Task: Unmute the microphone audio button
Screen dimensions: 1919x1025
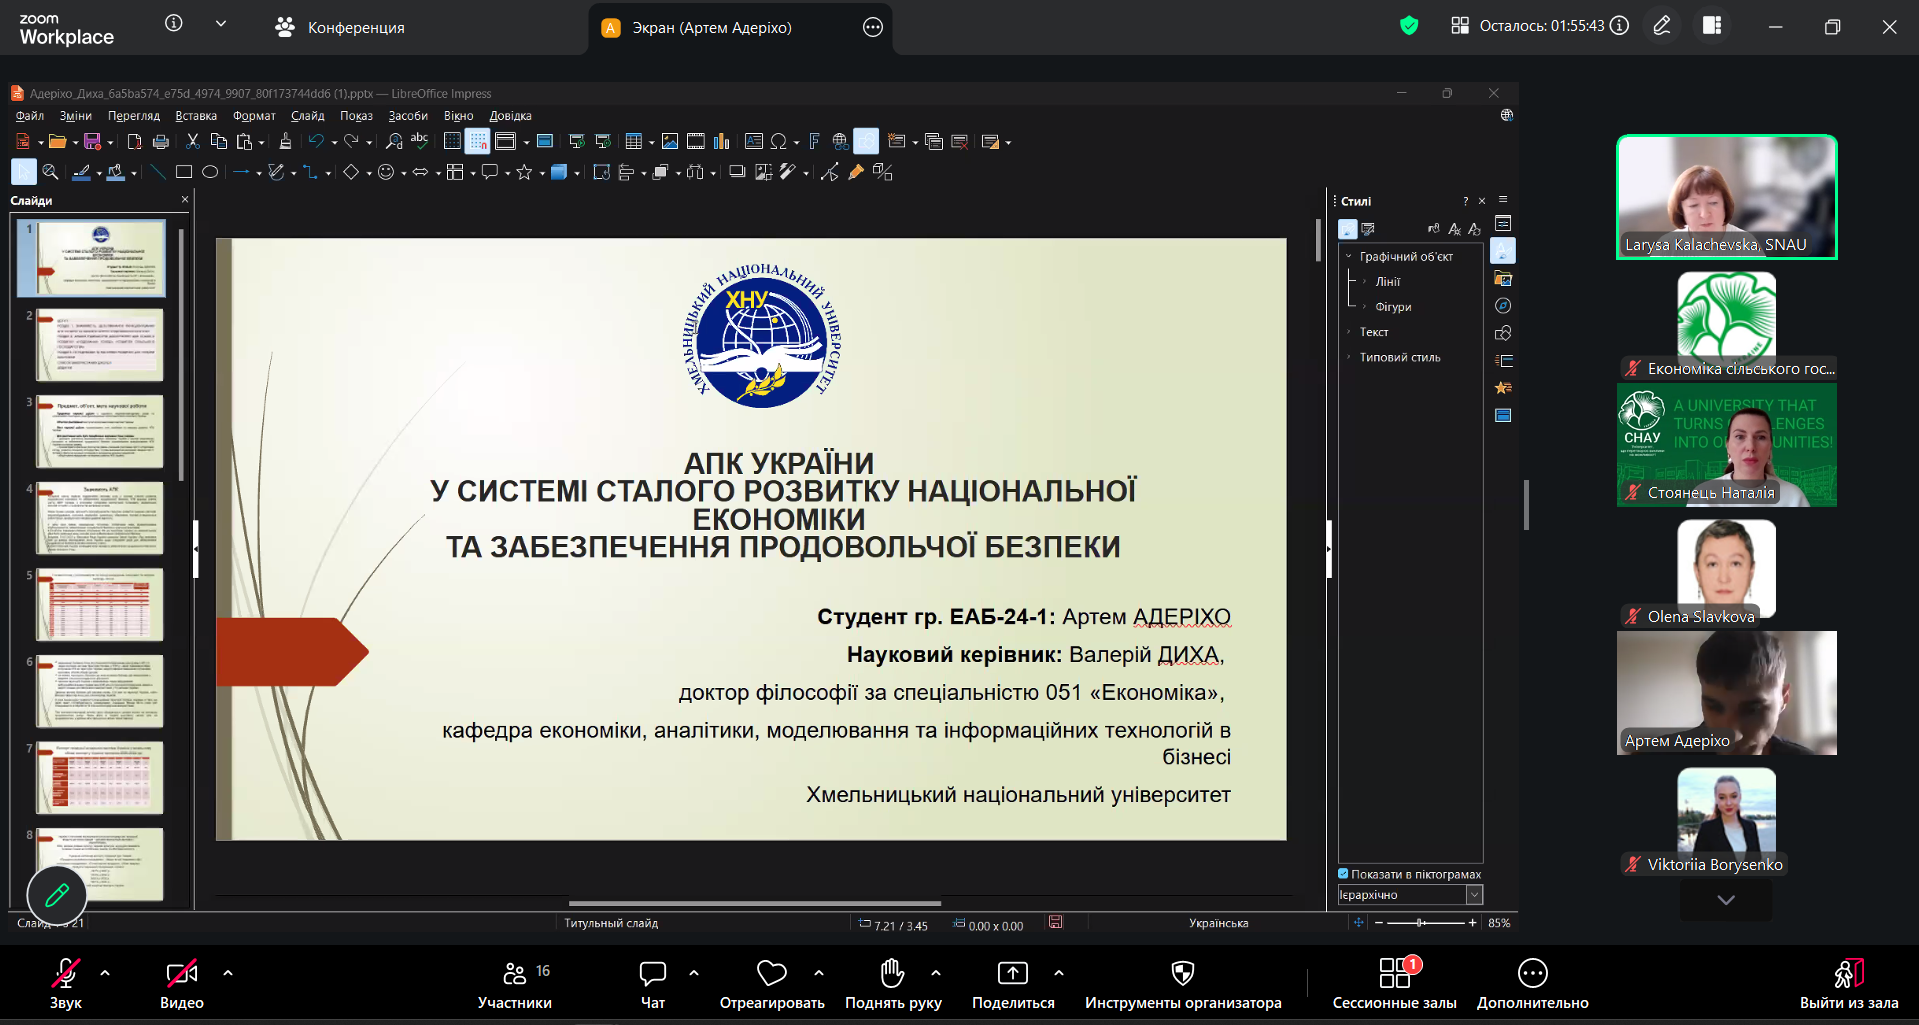Action: (x=66, y=984)
